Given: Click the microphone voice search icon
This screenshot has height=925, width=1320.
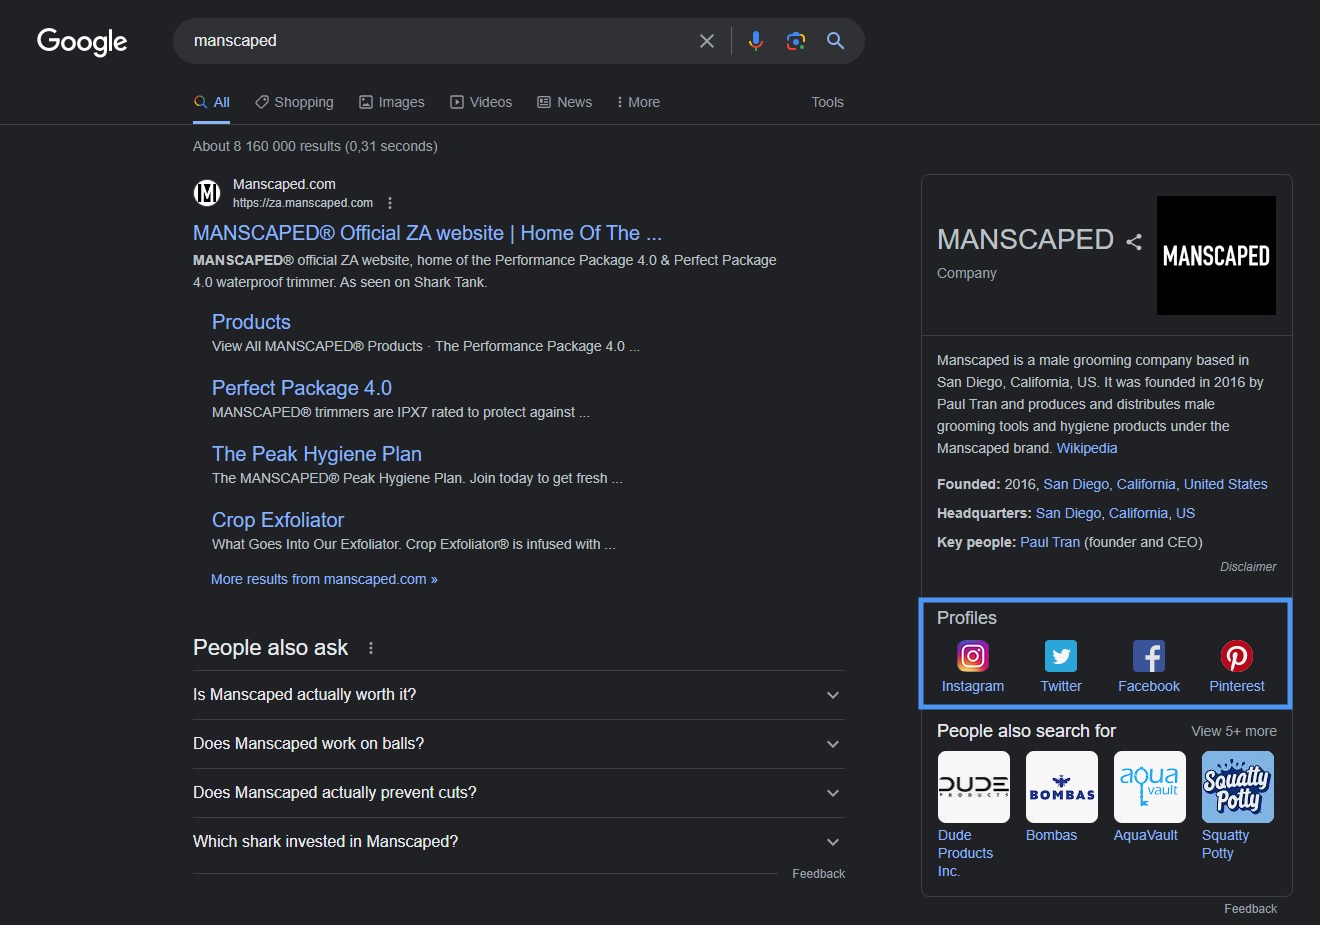Looking at the screenshot, I should pyautogui.click(x=755, y=41).
